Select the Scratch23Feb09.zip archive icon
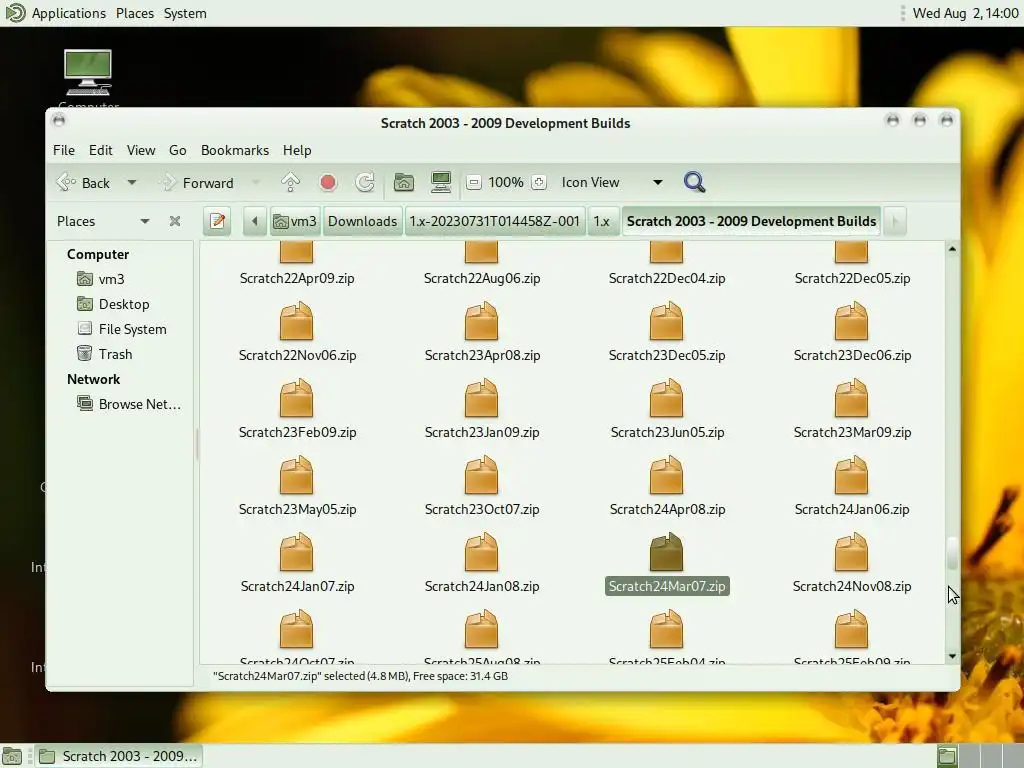This screenshot has height=768, width=1024. 296,398
